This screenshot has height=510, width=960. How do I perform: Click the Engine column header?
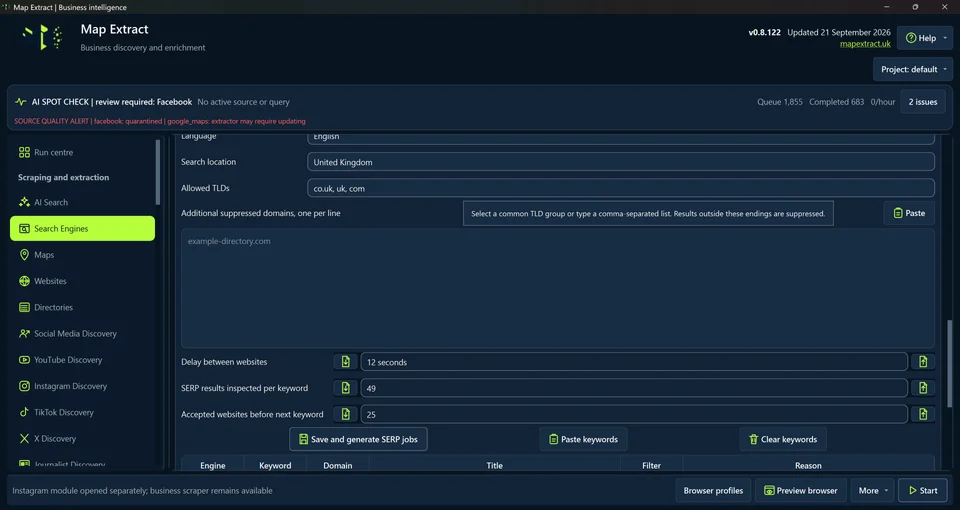(212, 465)
